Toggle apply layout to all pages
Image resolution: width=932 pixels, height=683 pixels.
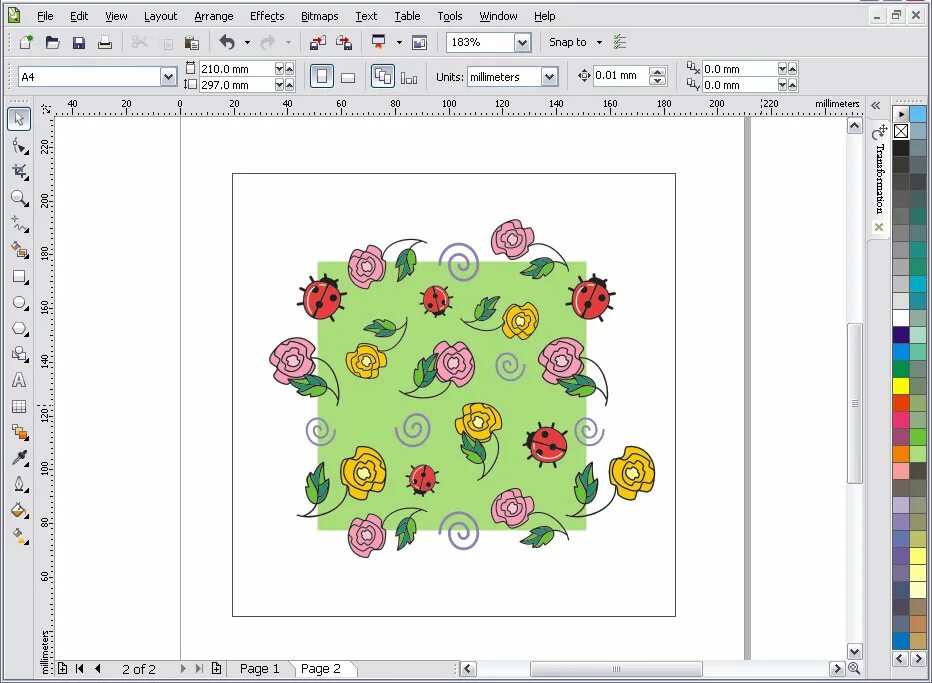tap(382, 77)
